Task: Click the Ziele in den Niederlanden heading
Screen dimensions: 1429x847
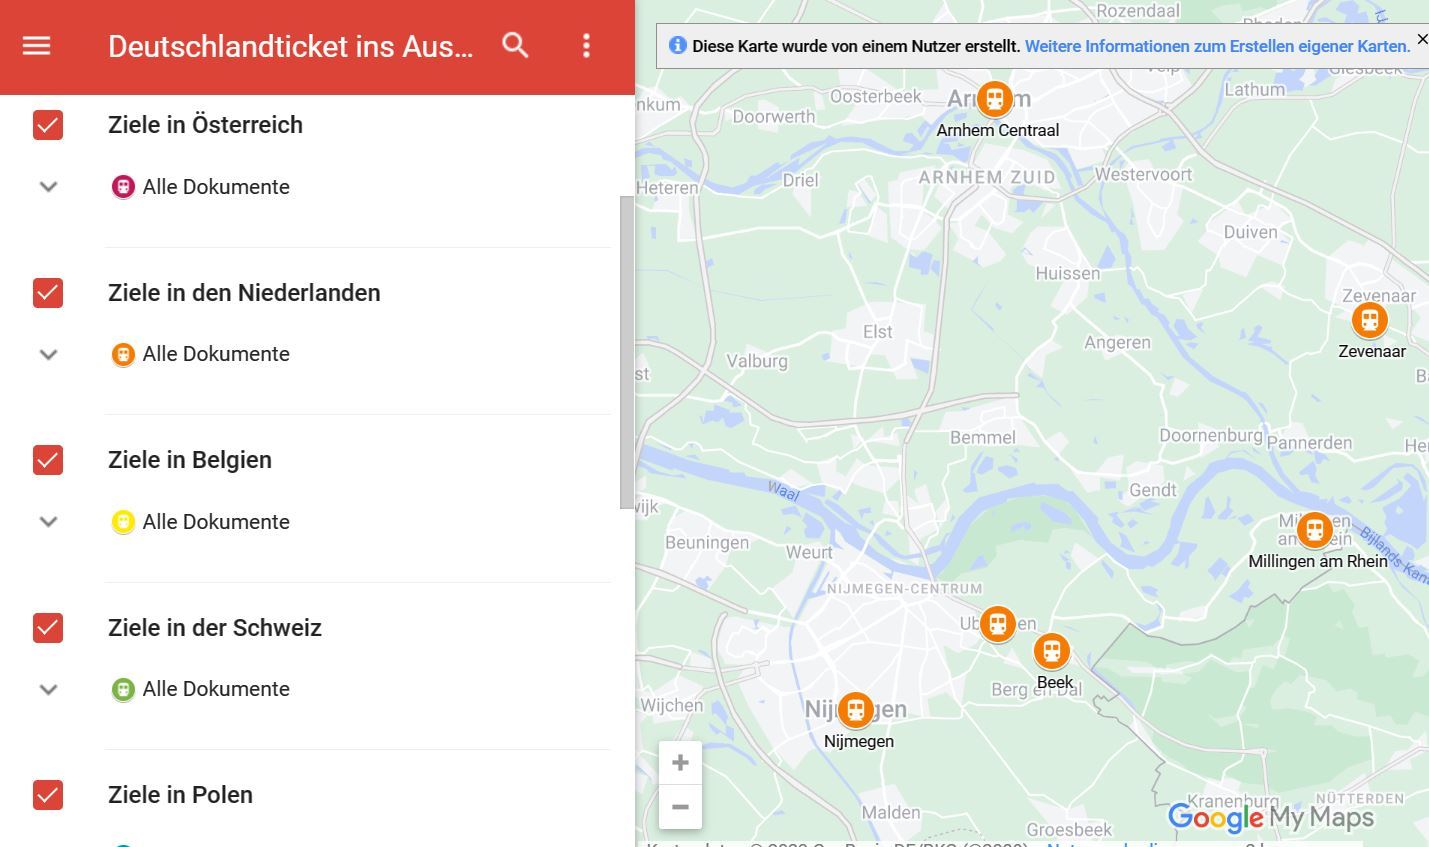Action: tap(244, 293)
